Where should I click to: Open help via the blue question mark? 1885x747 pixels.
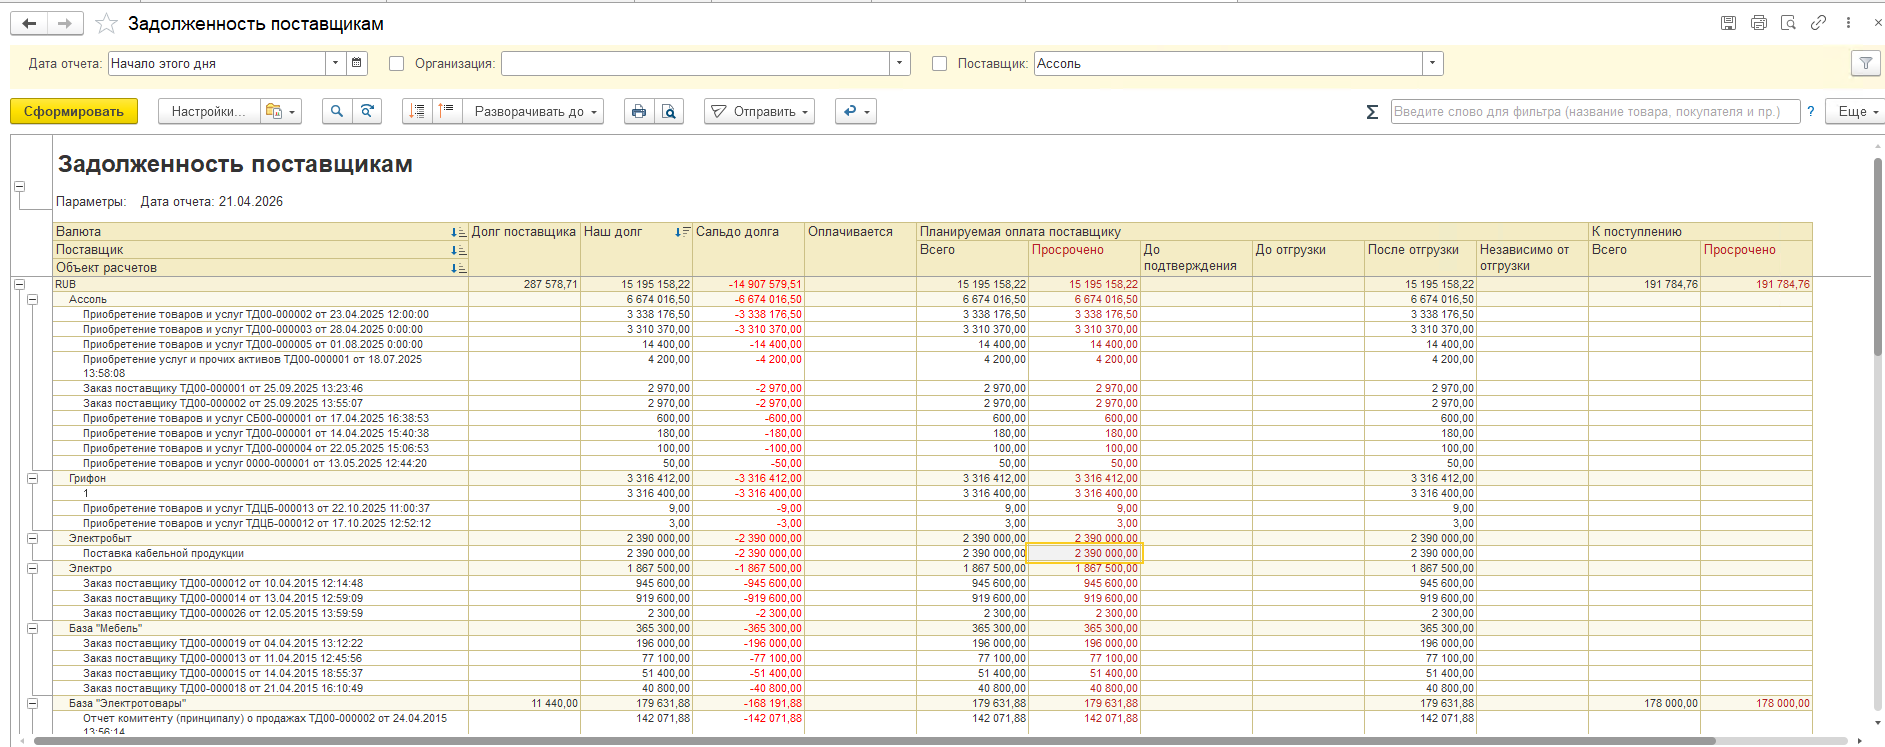click(1810, 112)
